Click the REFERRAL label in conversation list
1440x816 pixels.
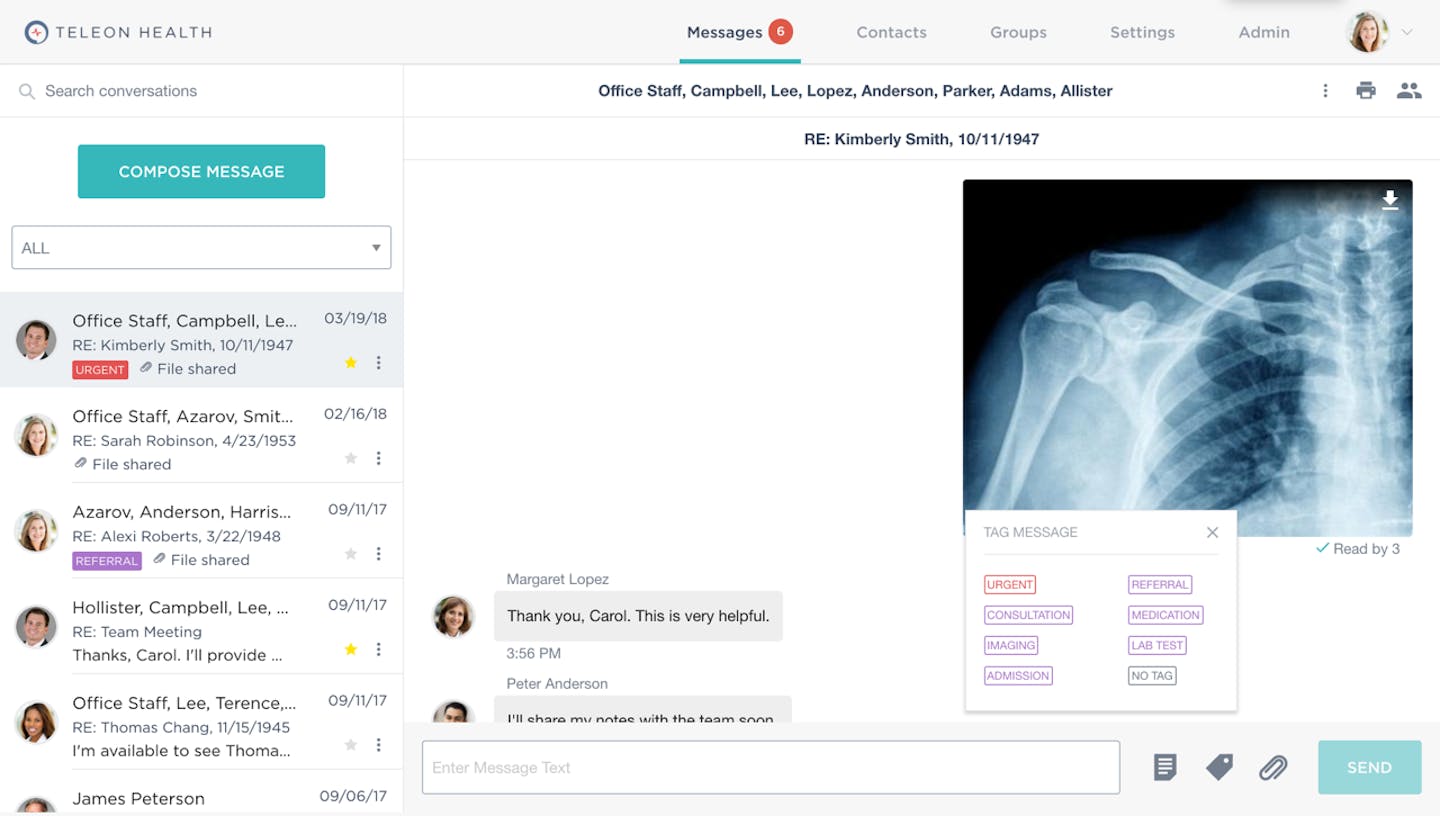point(107,561)
